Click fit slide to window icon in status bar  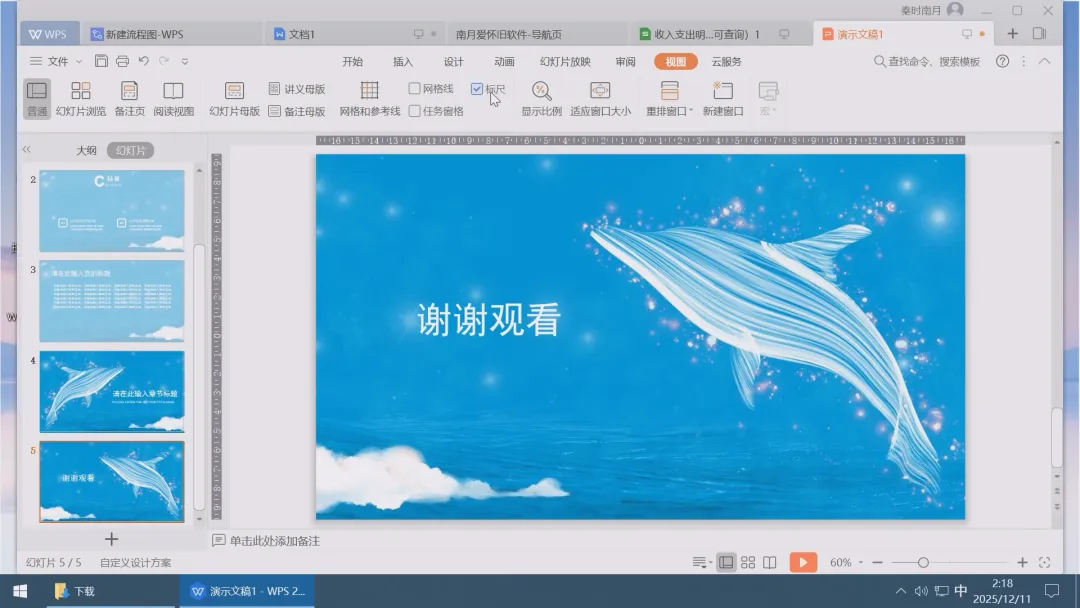pos(1044,563)
